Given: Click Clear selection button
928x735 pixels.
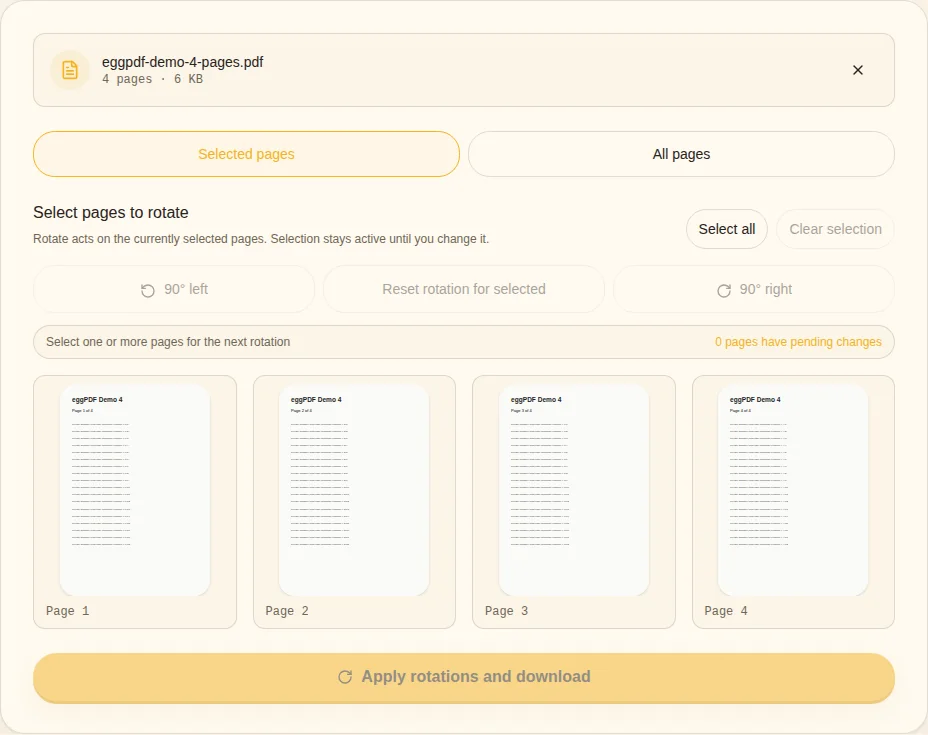Looking at the screenshot, I should [835, 229].
